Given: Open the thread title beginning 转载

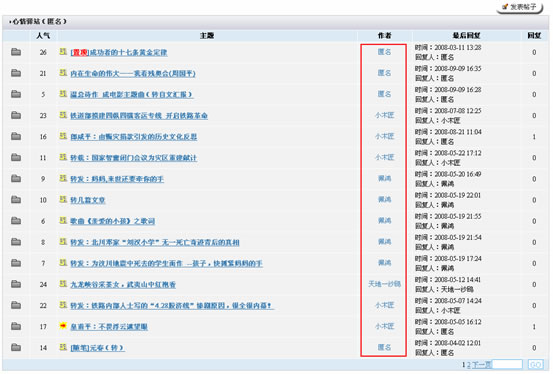Looking at the screenshot, I should pos(134,158).
